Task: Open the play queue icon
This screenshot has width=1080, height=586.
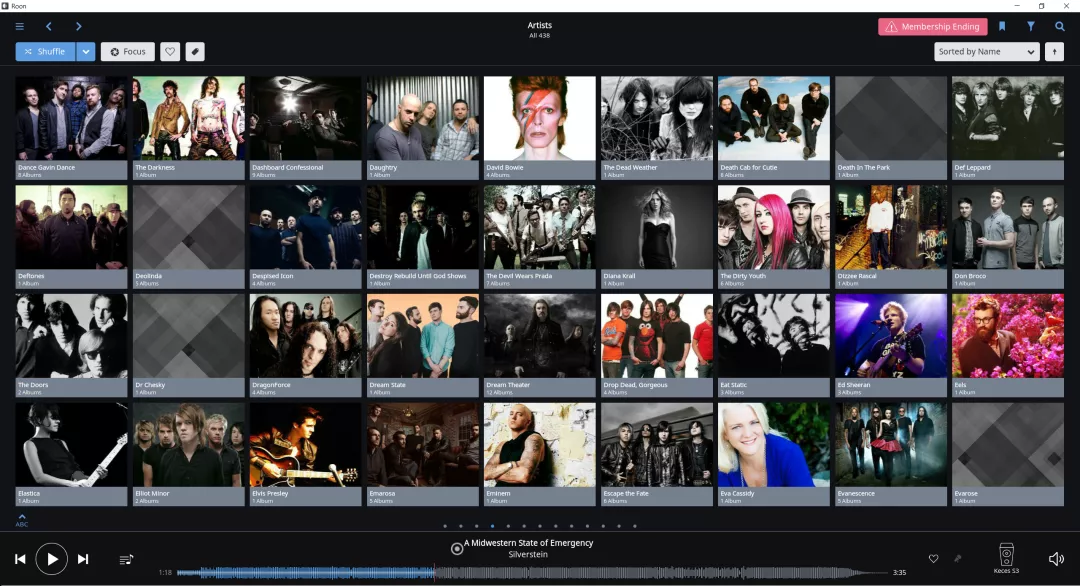Action: [x=126, y=559]
